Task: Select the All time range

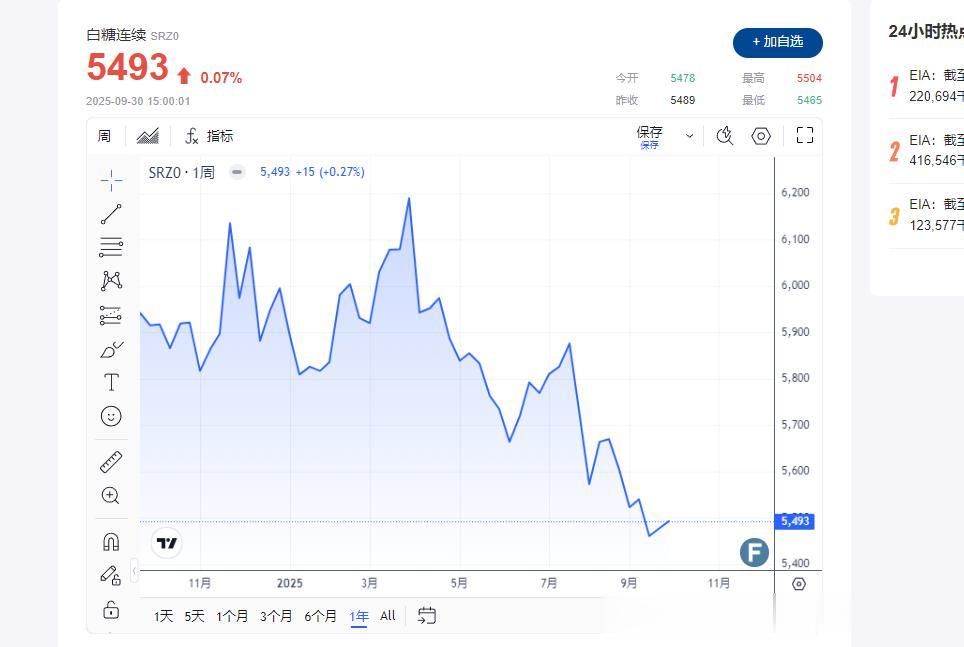Action: click(x=388, y=616)
